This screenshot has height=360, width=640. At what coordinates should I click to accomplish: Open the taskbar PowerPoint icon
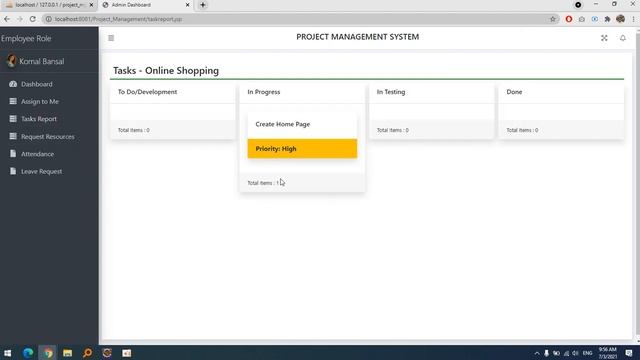point(127,353)
